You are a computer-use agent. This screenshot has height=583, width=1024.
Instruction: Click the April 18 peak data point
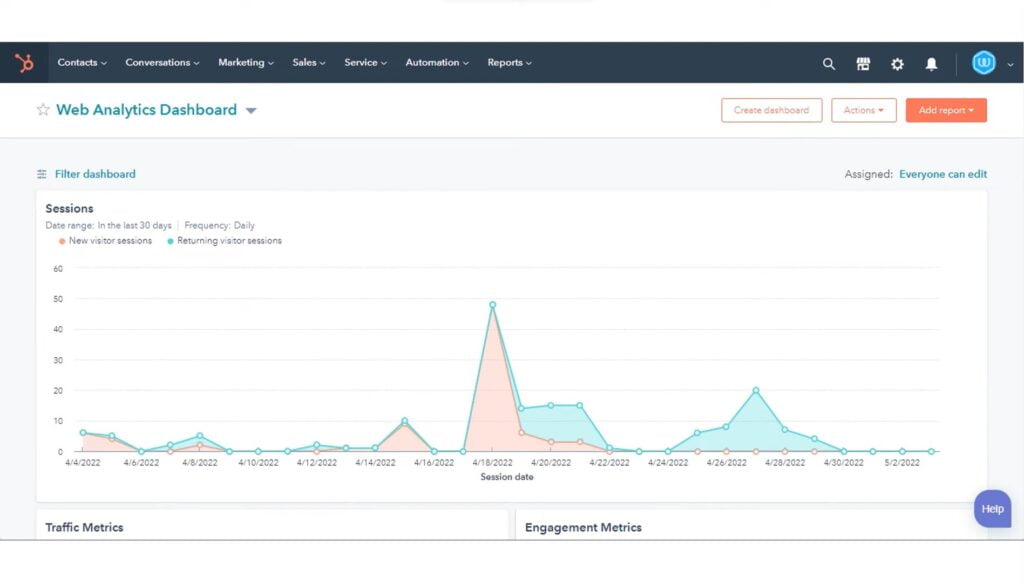[491, 303]
